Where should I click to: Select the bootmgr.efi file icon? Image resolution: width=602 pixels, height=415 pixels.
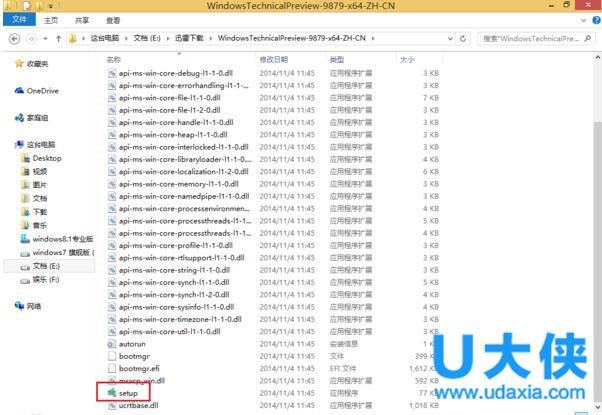112,368
